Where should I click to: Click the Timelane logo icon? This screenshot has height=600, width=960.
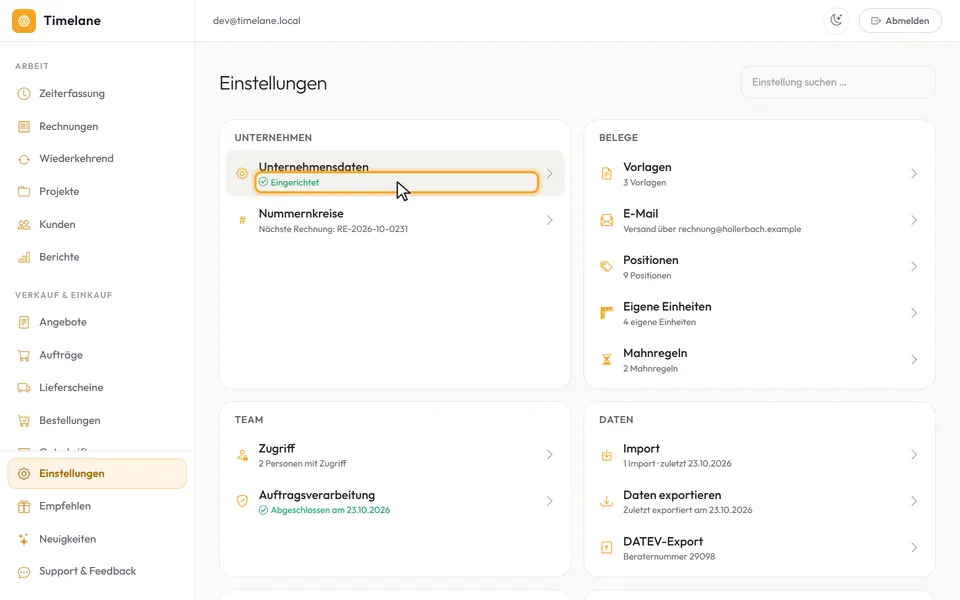tap(24, 21)
